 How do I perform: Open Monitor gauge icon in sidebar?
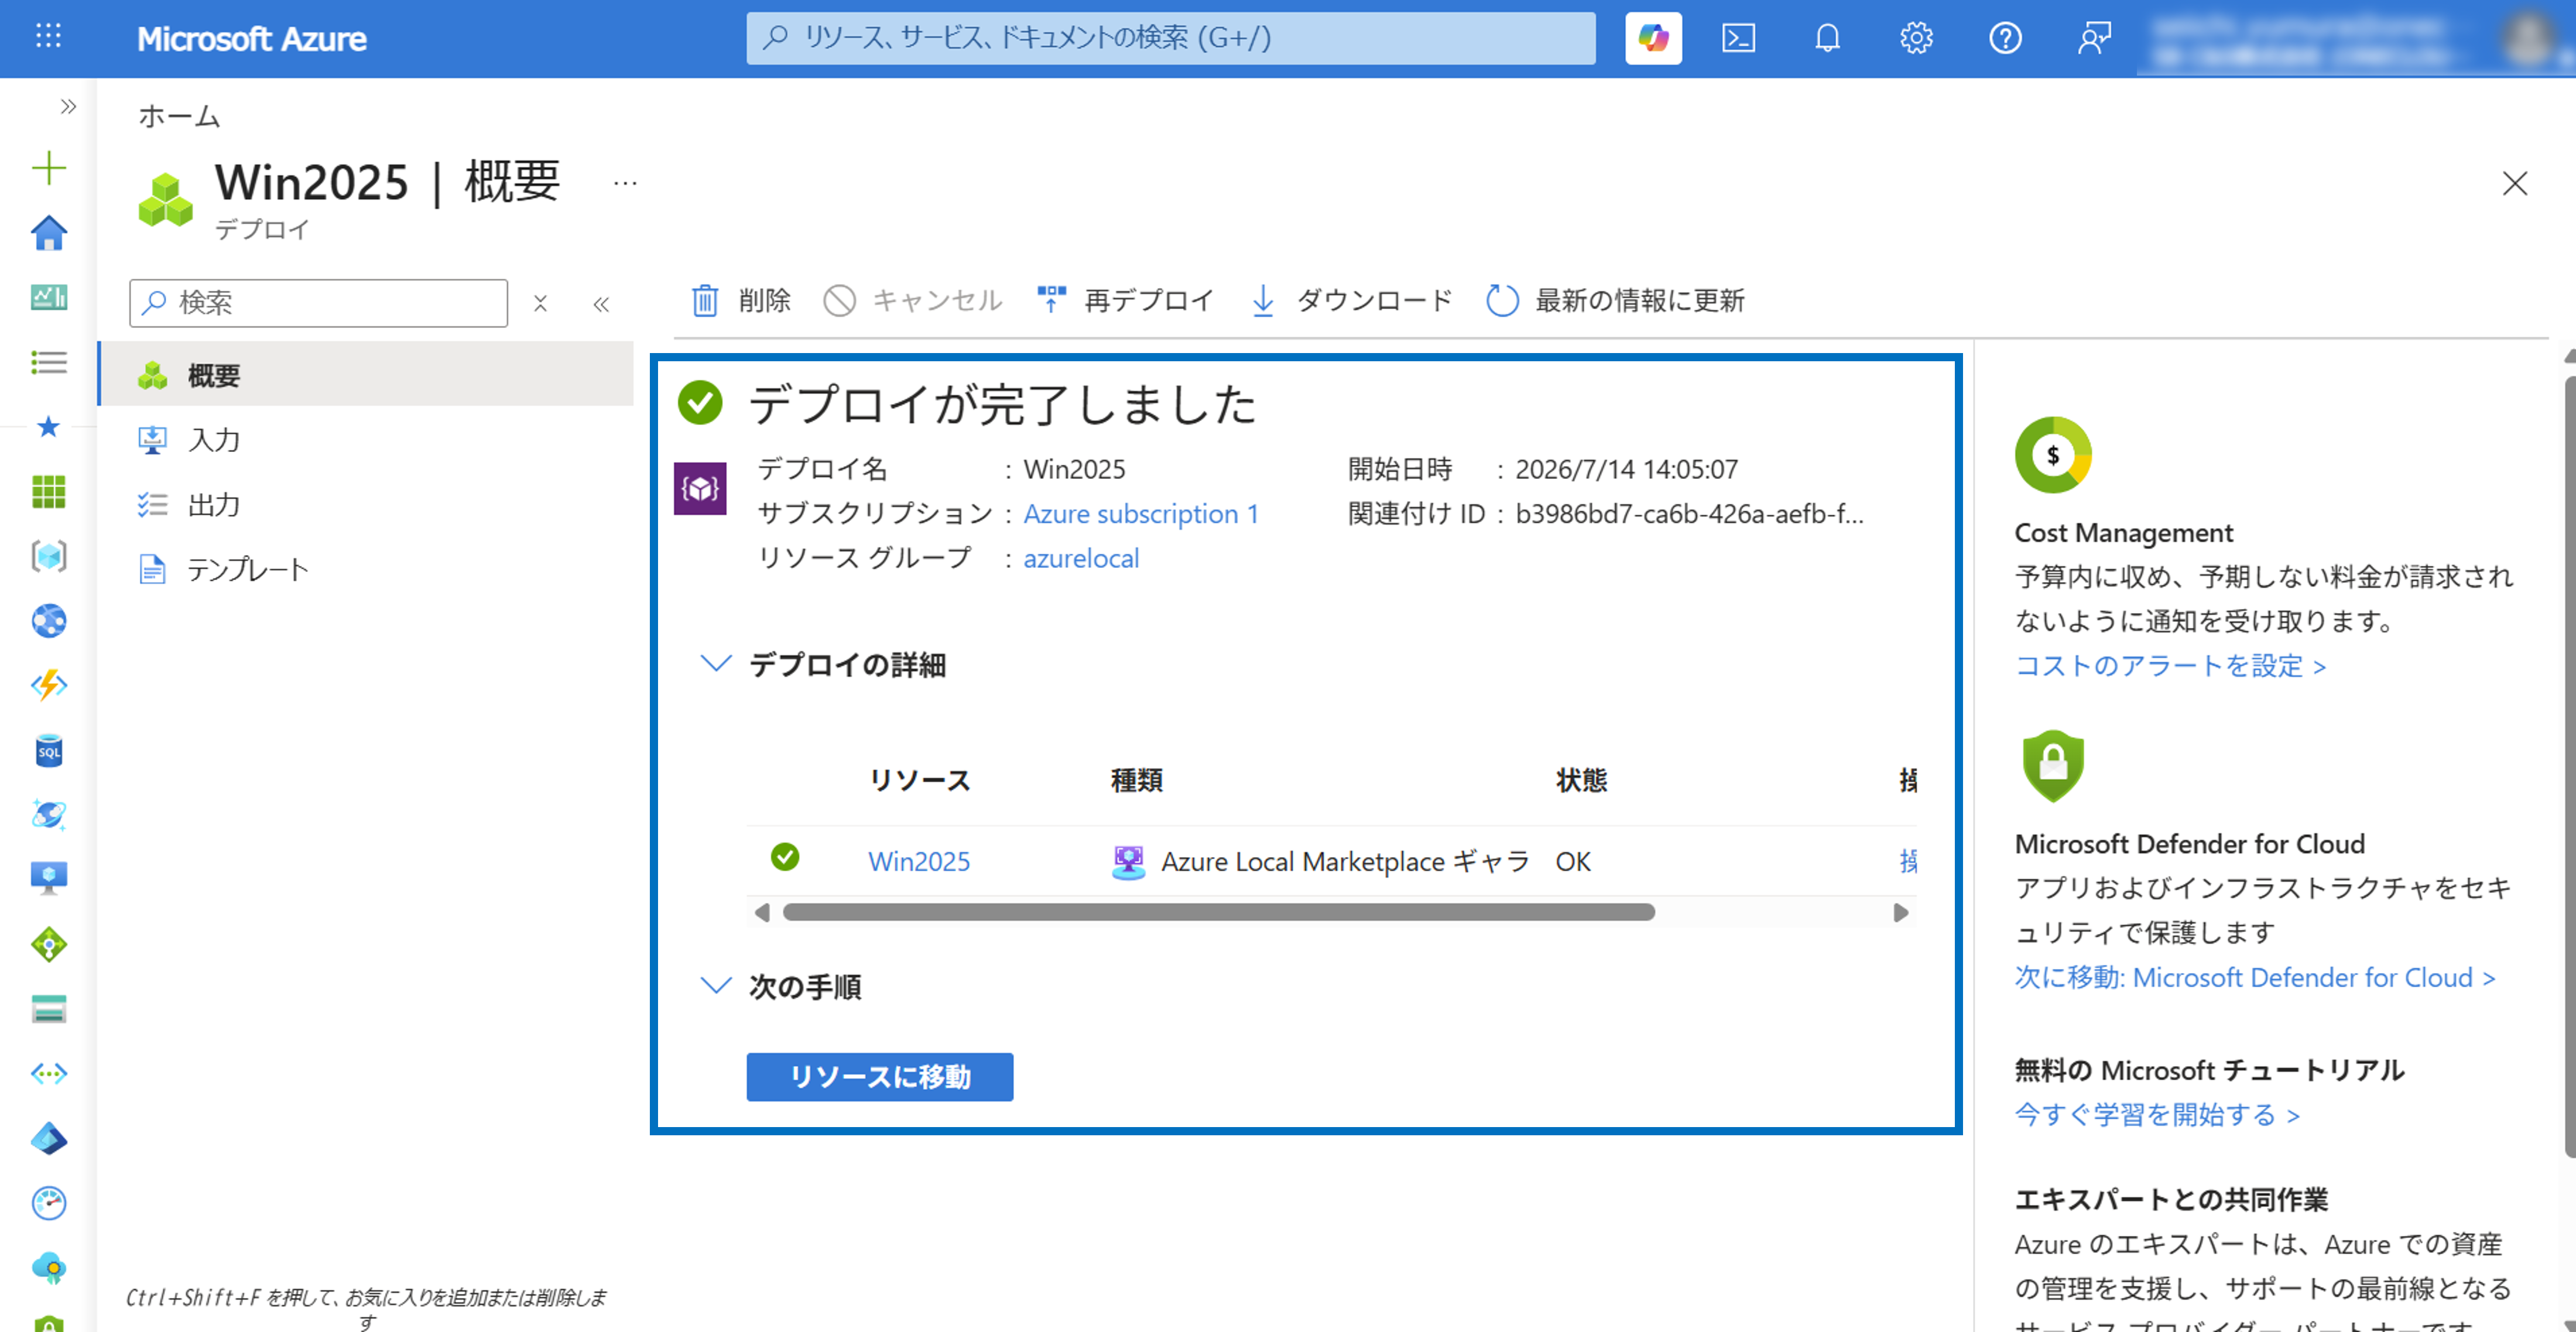[48, 1203]
